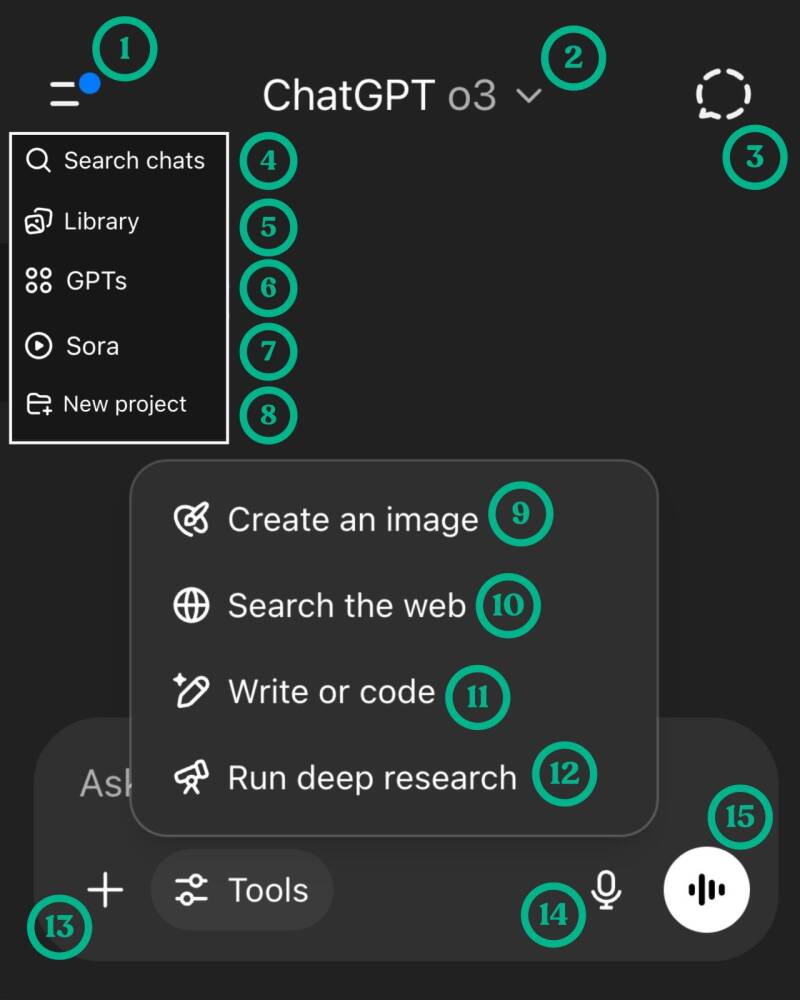The height and width of the screenshot is (1000, 800).
Task: Open Library from the sidebar
Action: (101, 221)
